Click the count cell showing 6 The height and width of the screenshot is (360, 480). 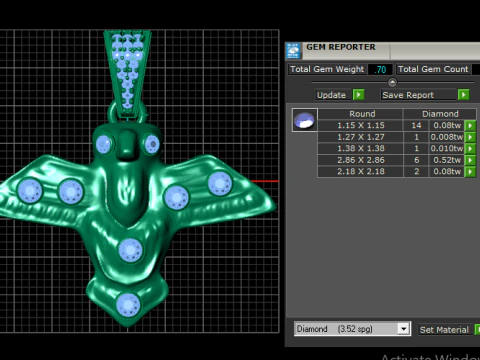pyautogui.click(x=416, y=160)
